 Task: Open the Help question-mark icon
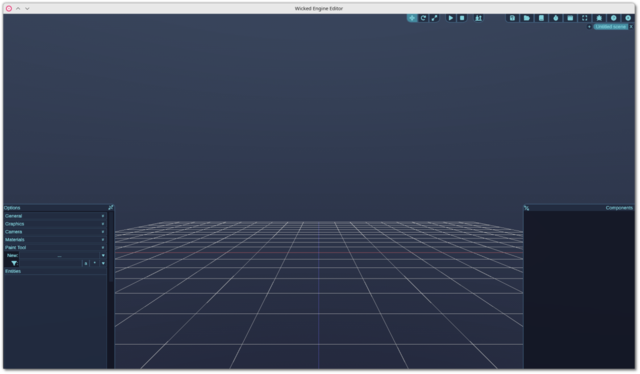pos(613,18)
